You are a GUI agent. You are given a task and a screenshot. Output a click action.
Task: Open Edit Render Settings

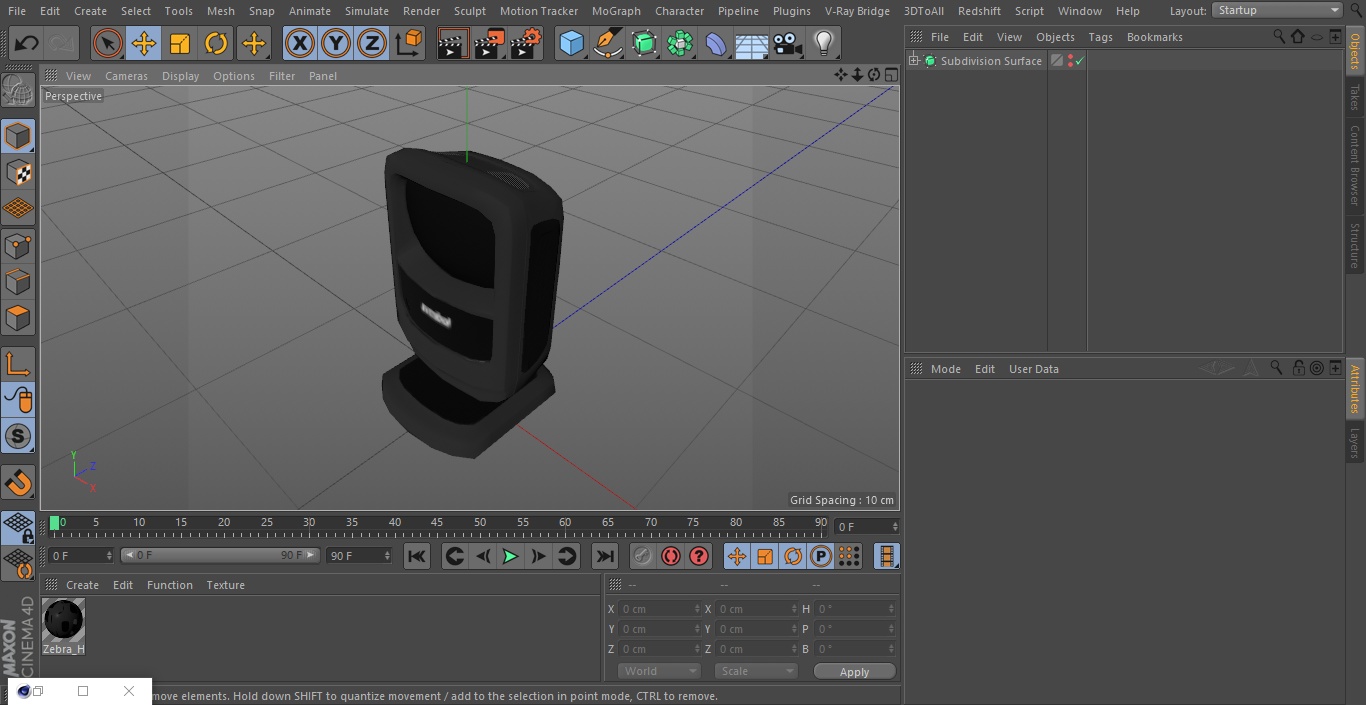(526, 43)
